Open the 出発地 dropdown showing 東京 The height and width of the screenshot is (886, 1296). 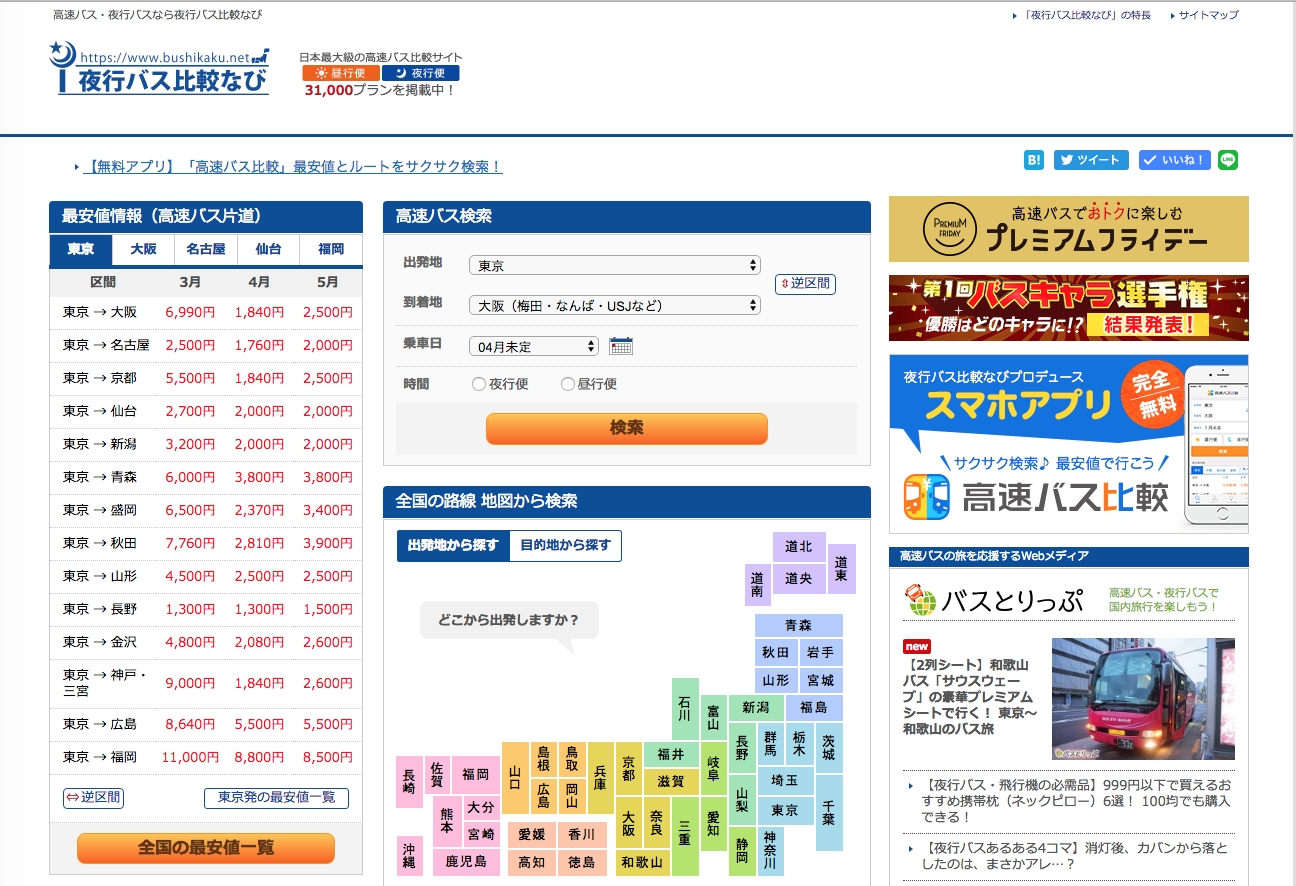[615, 265]
